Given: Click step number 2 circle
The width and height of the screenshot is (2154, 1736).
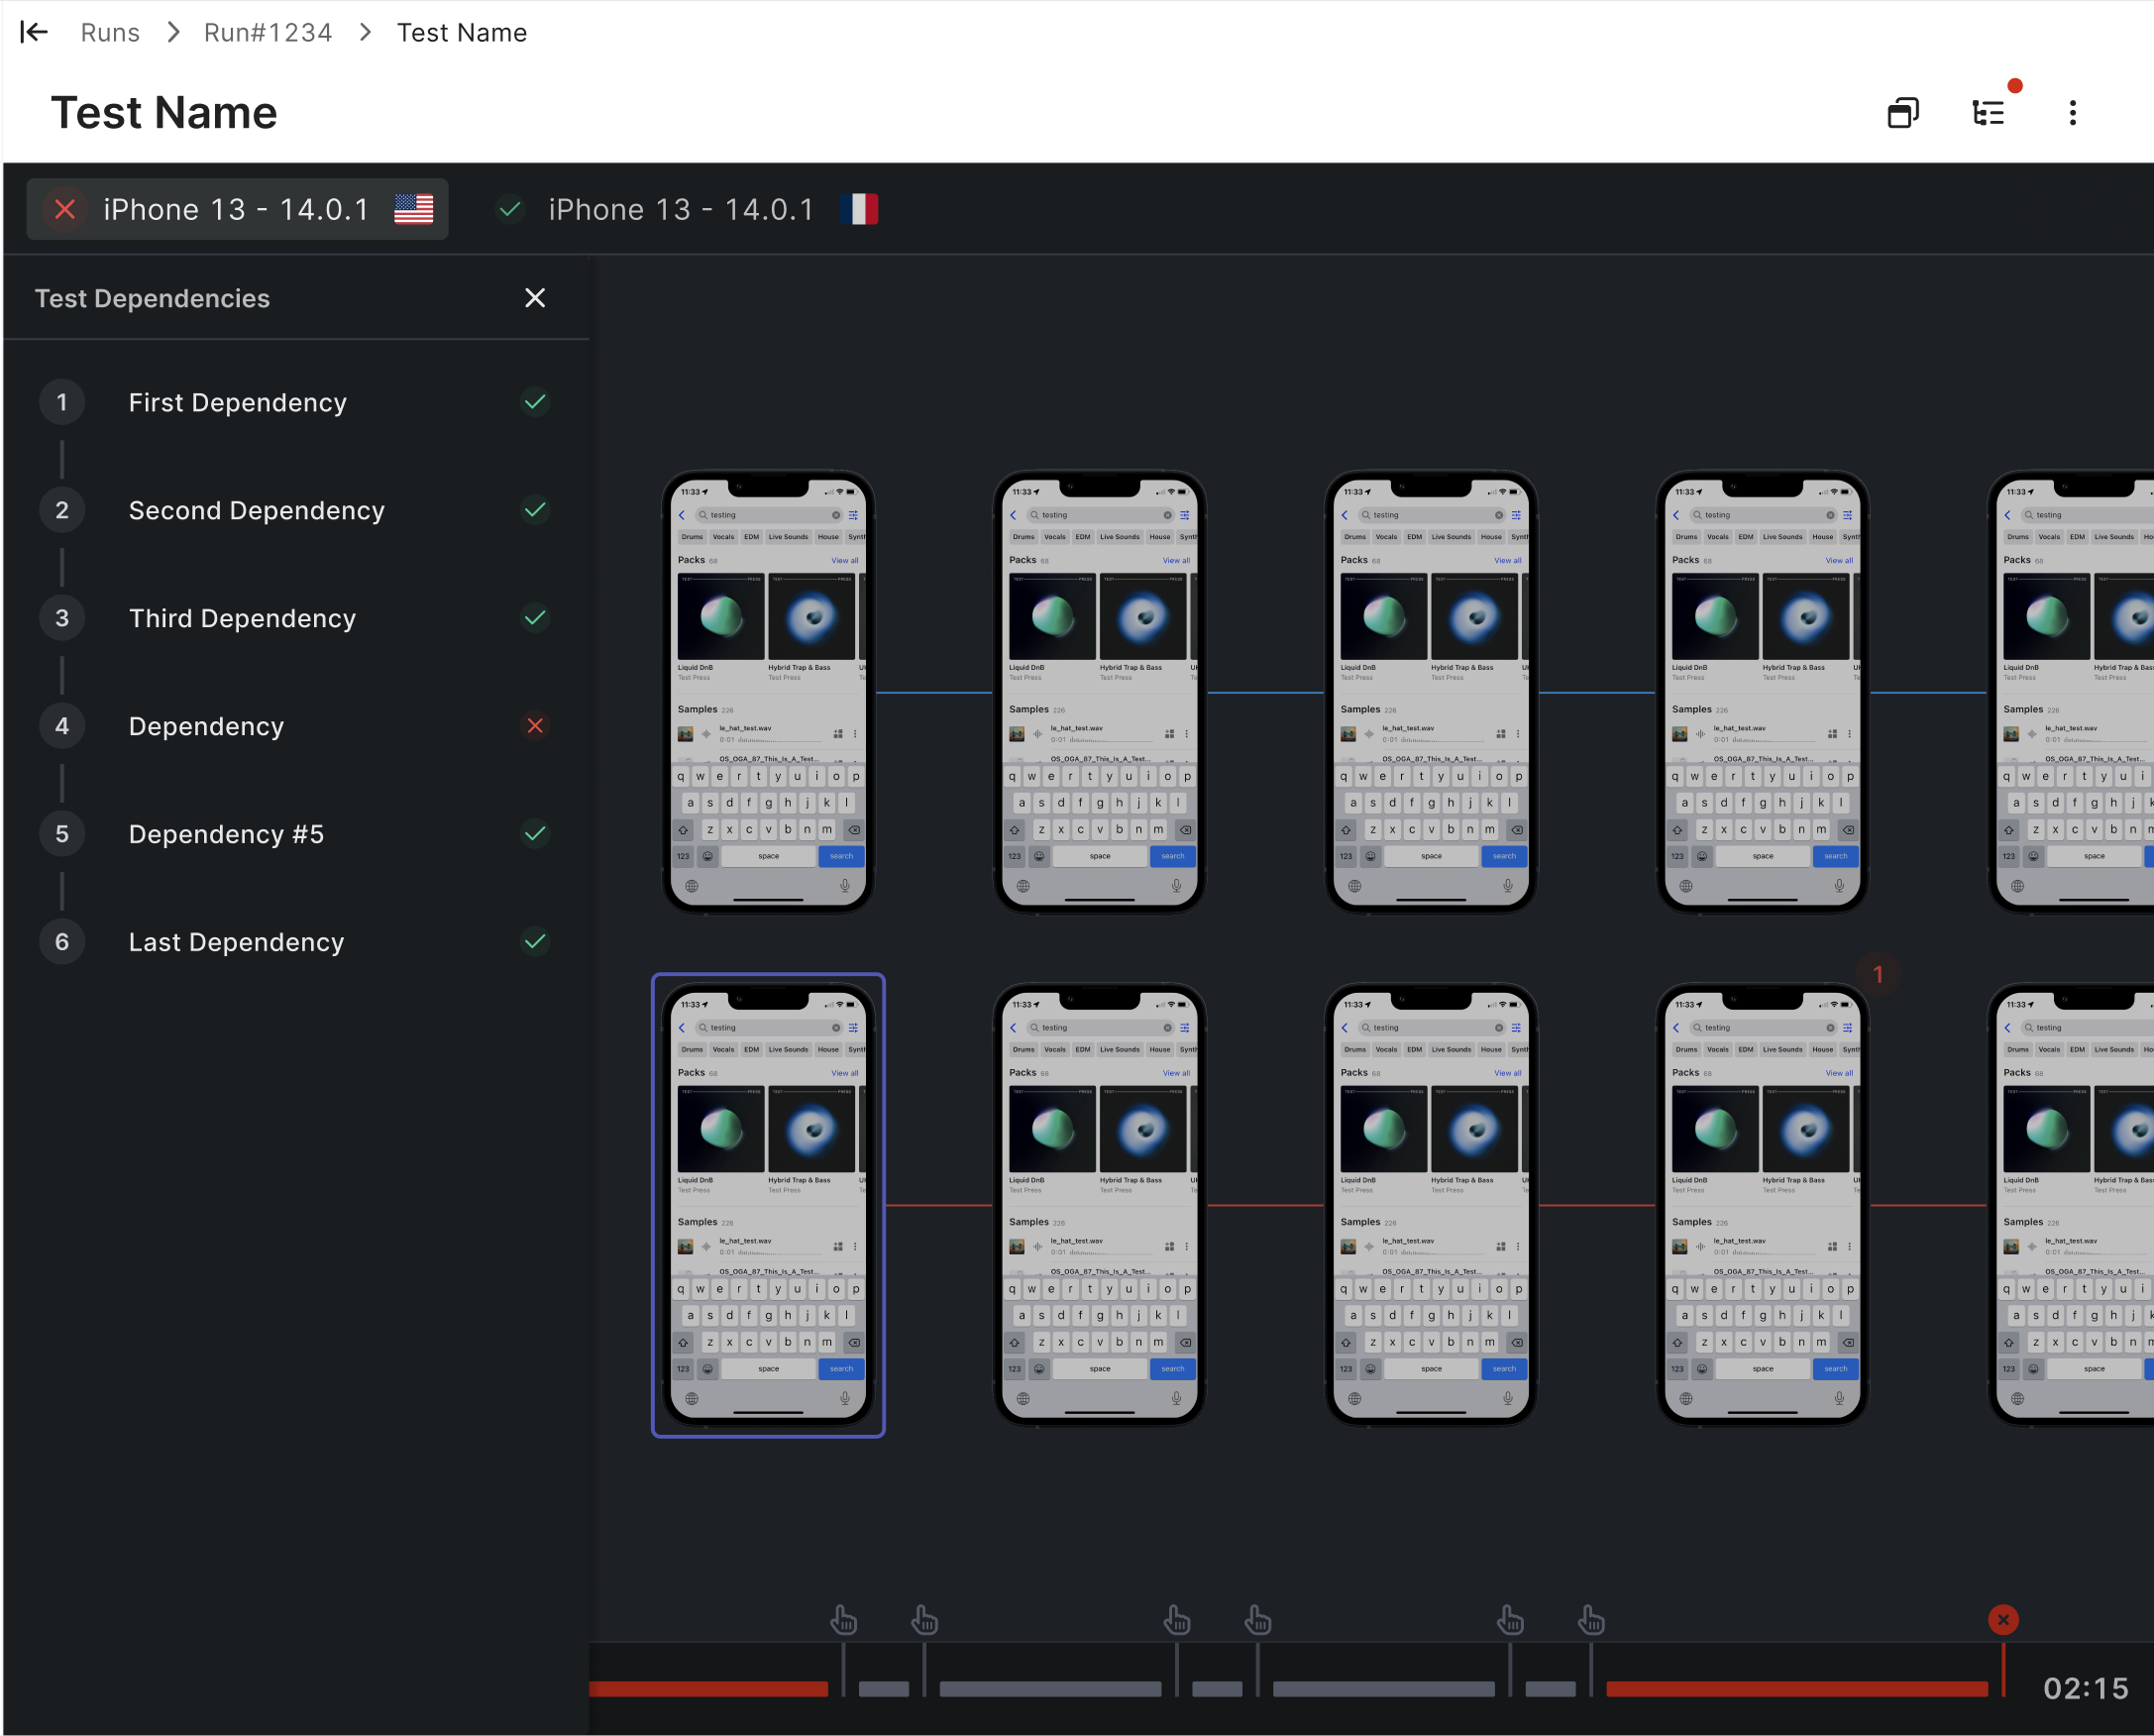Looking at the screenshot, I should 62,510.
